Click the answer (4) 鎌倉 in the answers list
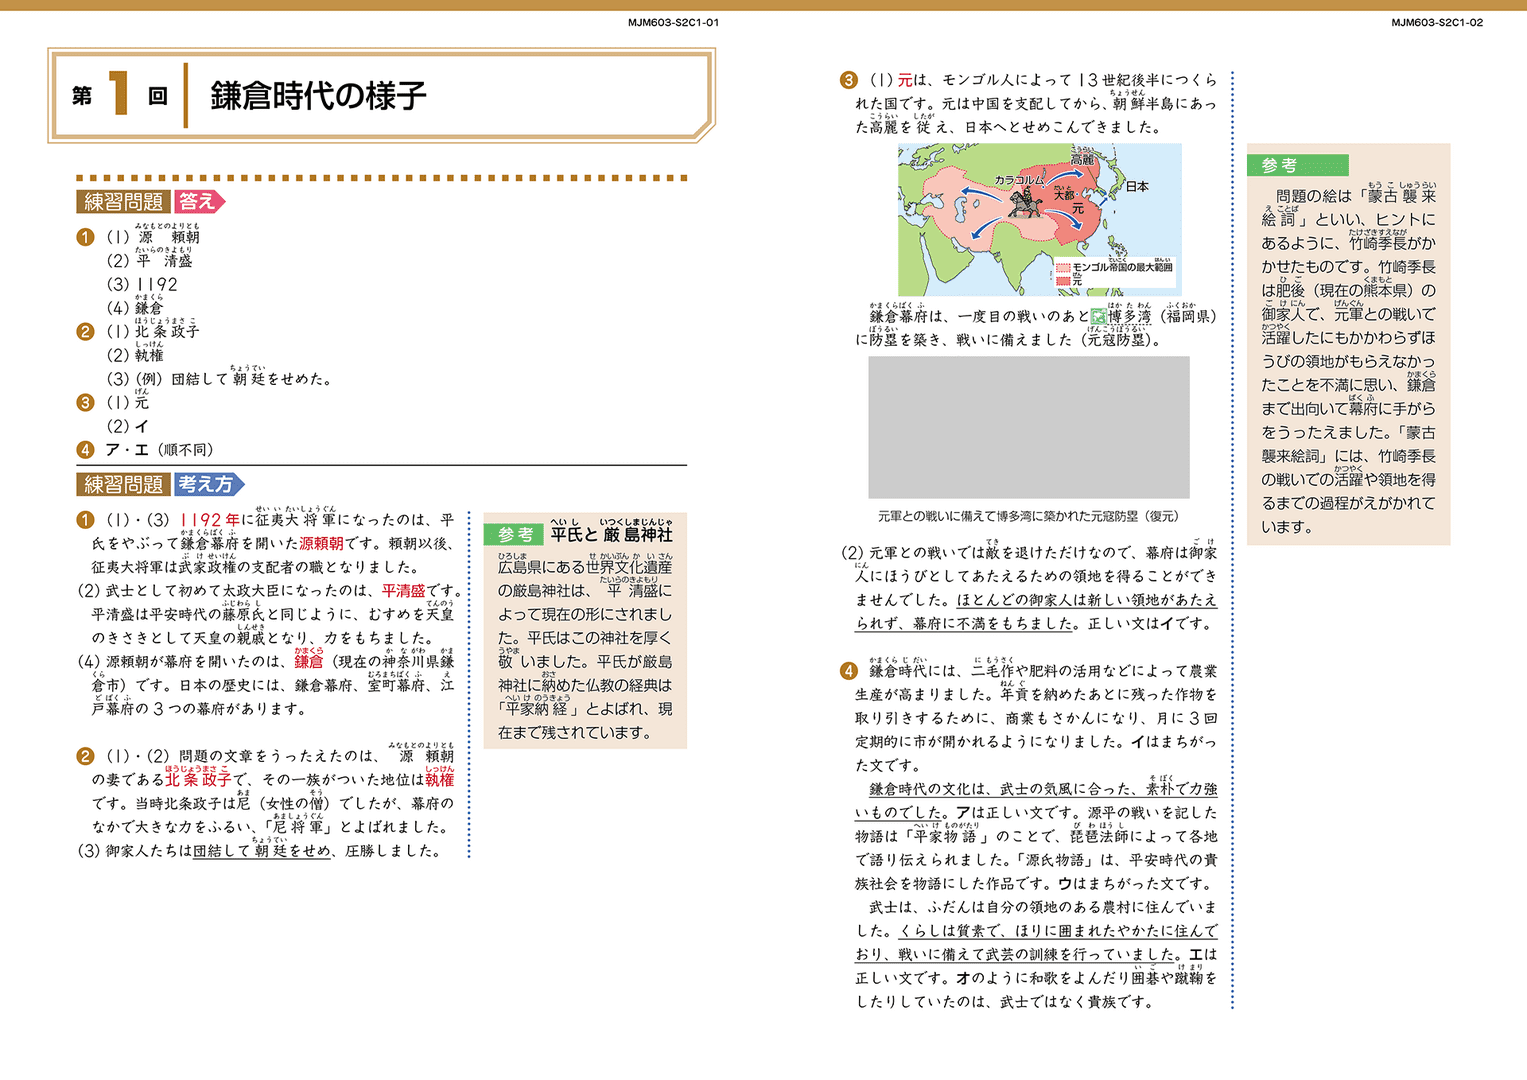Viewport: 1527px width, 1080px height. pyautogui.click(x=135, y=308)
